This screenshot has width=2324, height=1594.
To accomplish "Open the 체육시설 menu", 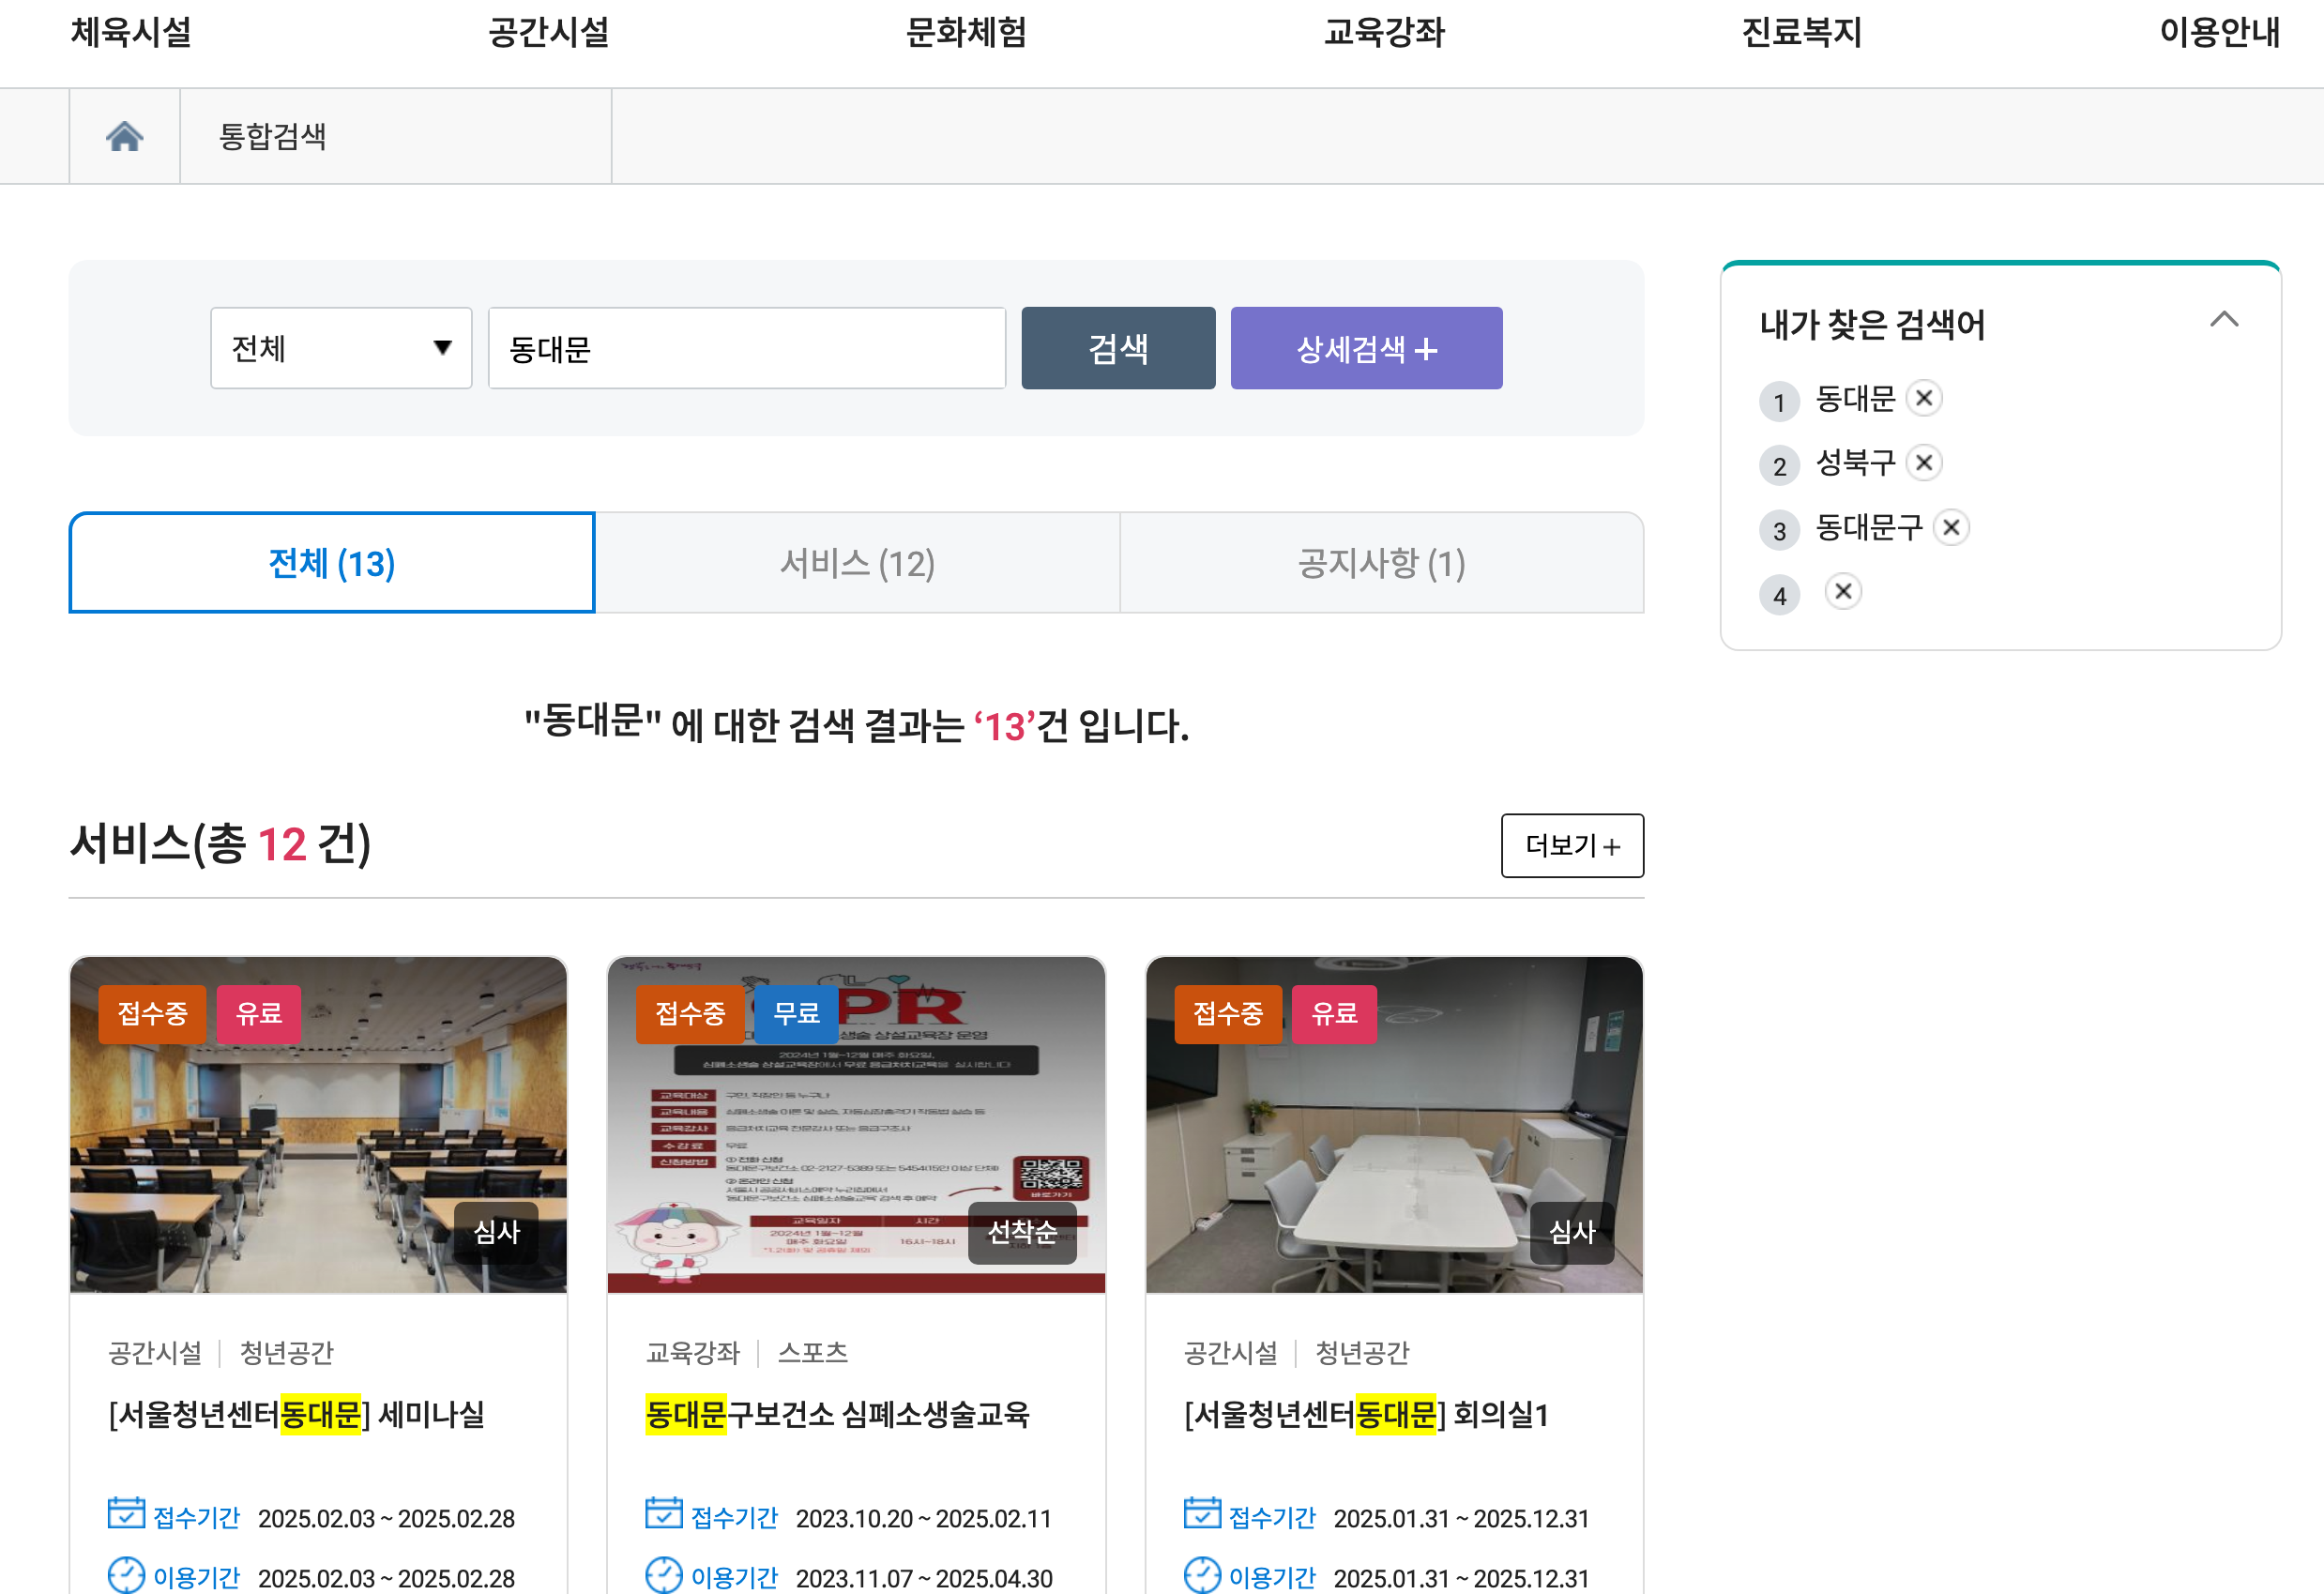I will [x=131, y=32].
